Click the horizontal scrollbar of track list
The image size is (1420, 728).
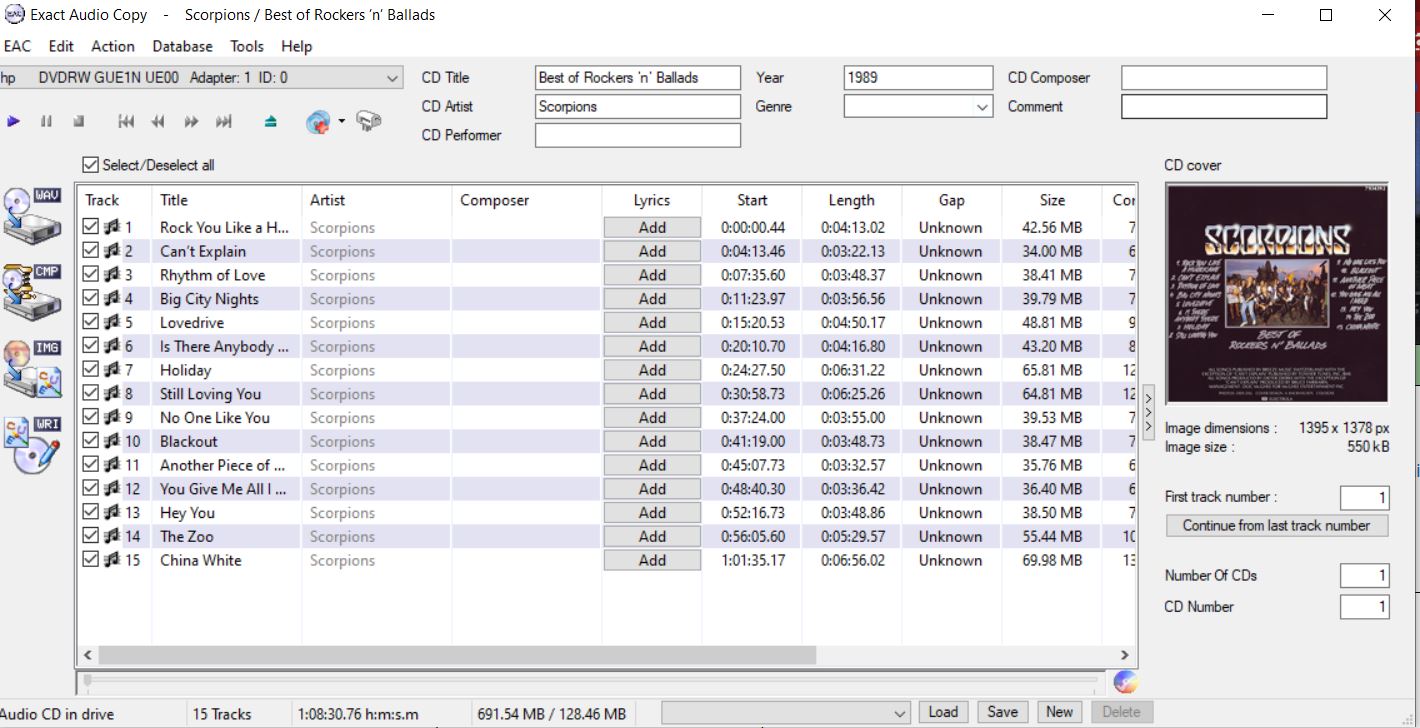pyautogui.click(x=457, y=655)
